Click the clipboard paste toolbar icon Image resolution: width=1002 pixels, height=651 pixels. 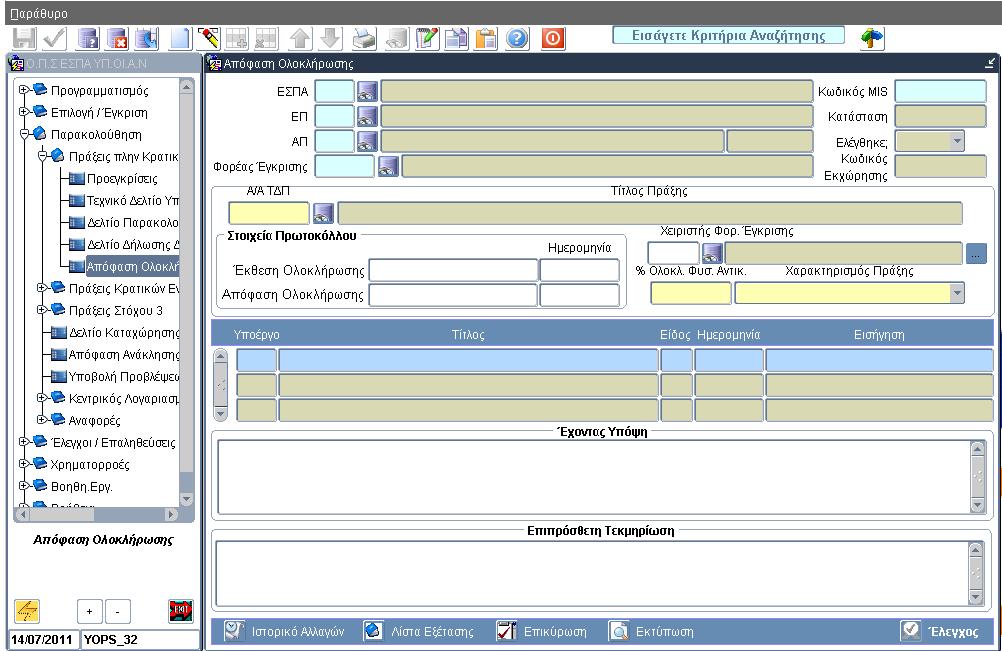(486, 38)
